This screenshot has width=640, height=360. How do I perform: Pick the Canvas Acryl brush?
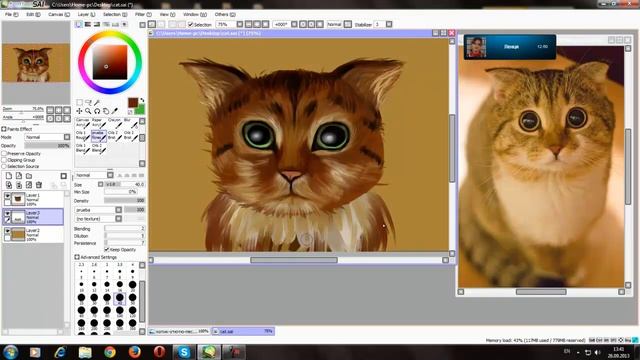click(83, 122)
